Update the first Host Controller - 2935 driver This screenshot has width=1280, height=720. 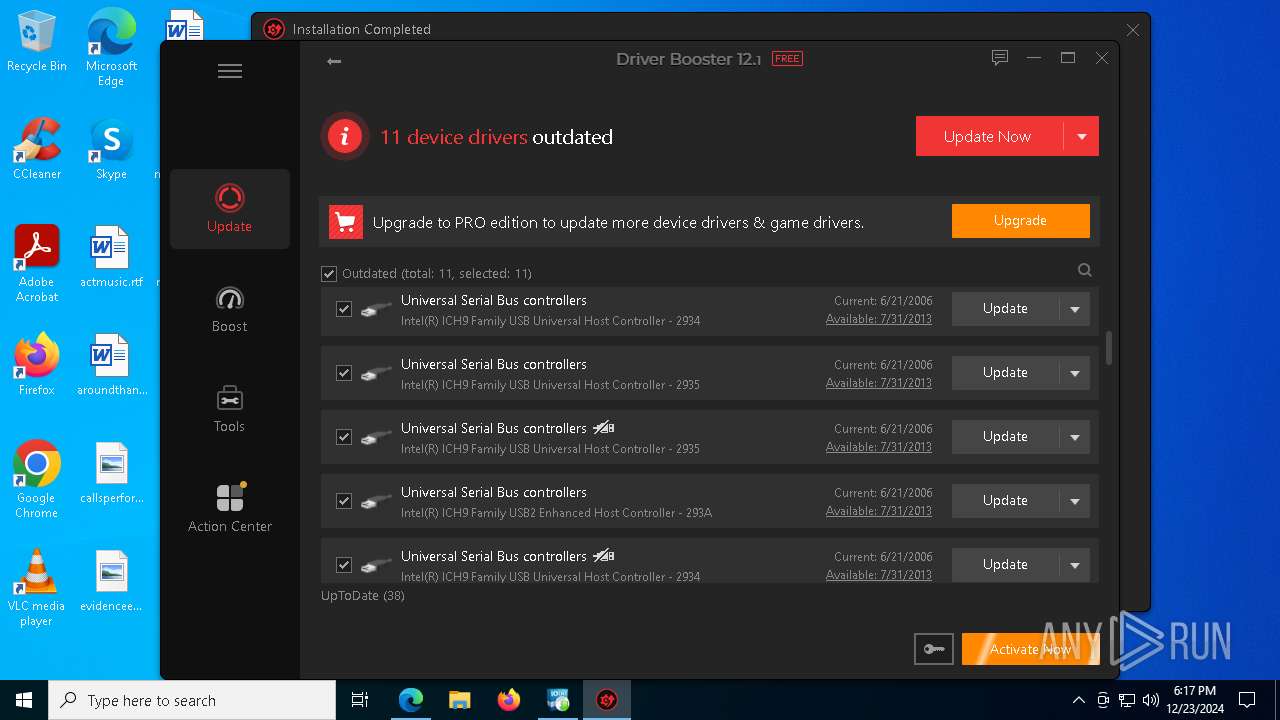pos(1005,373)
